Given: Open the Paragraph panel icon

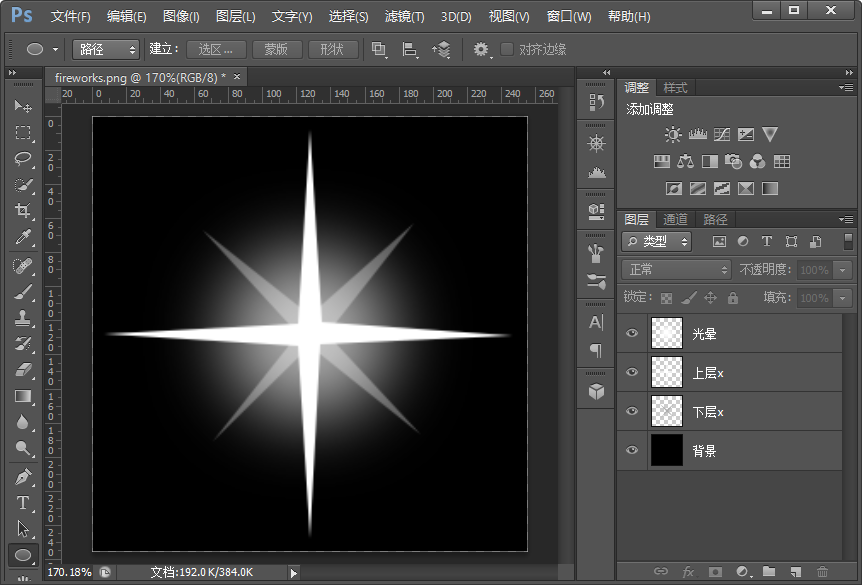Looking at the screenshot, I should click(x=596, y=350).
